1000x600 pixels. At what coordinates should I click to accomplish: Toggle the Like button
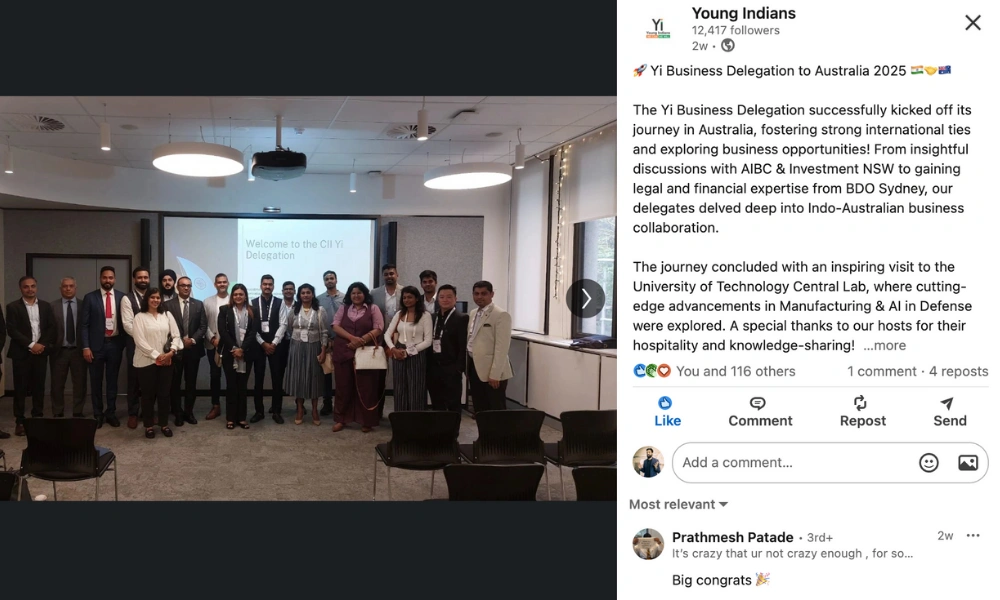pyautogui.click(x=667, y=412)
